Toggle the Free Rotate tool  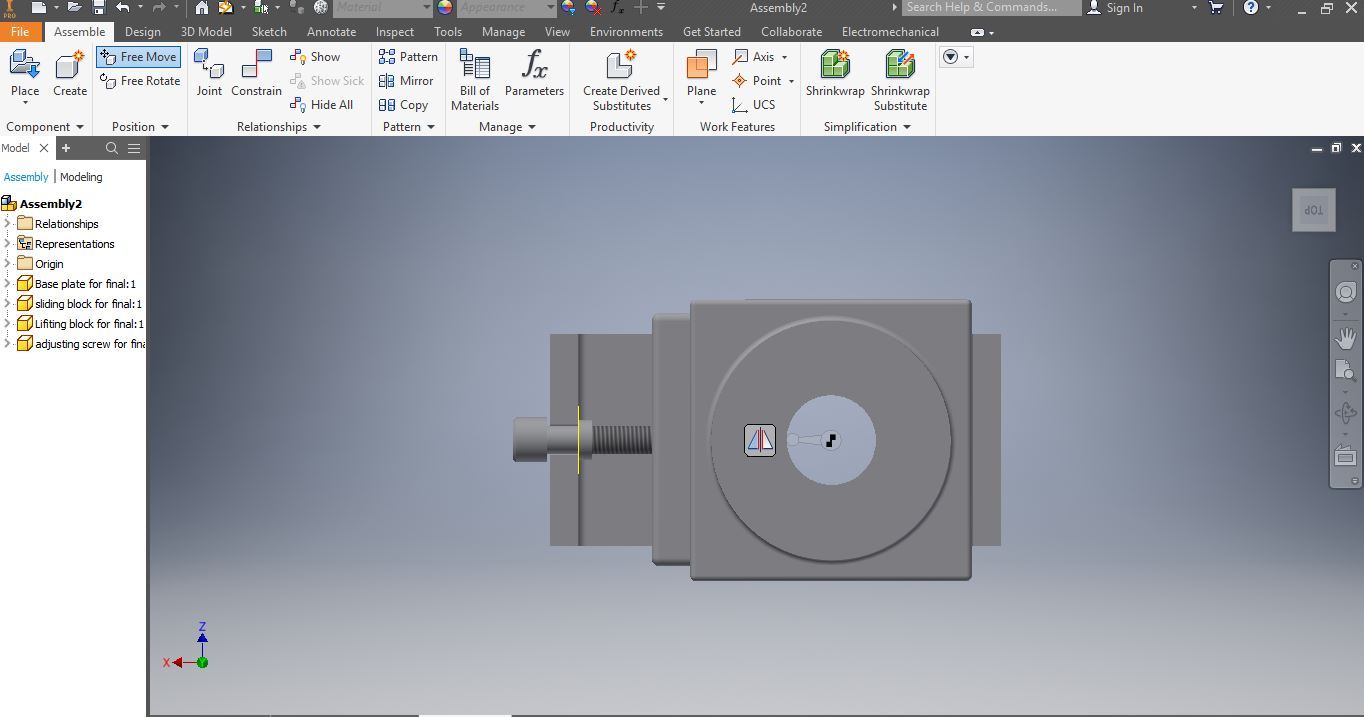pyautogui.click(x=140, y=81)
